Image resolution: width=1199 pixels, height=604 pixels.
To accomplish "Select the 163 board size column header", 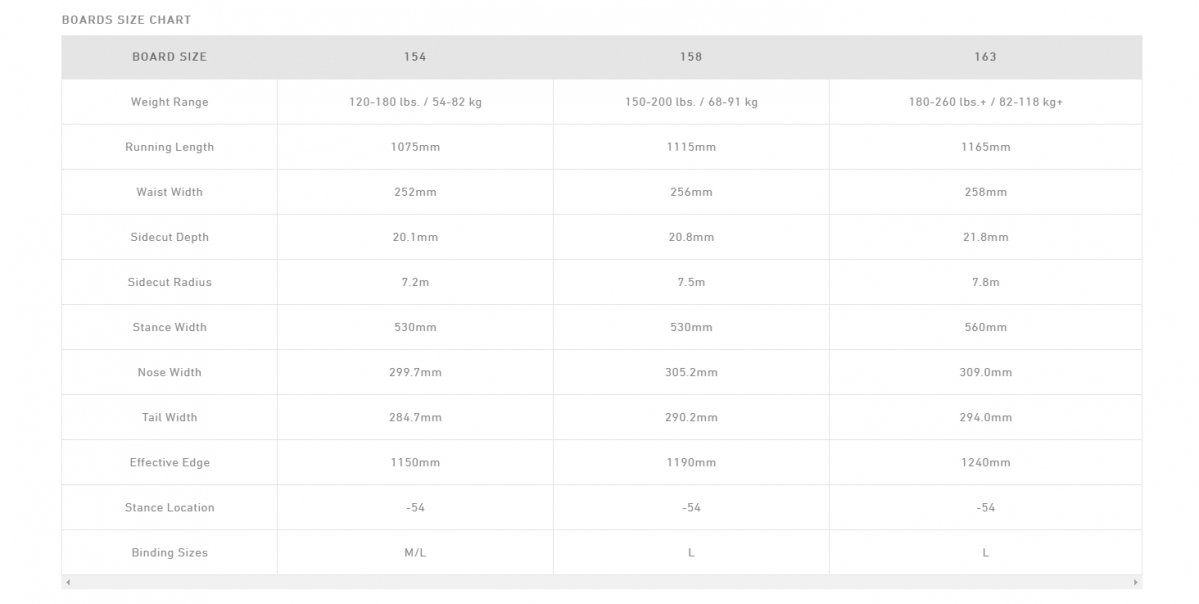I will coord(985,57).
